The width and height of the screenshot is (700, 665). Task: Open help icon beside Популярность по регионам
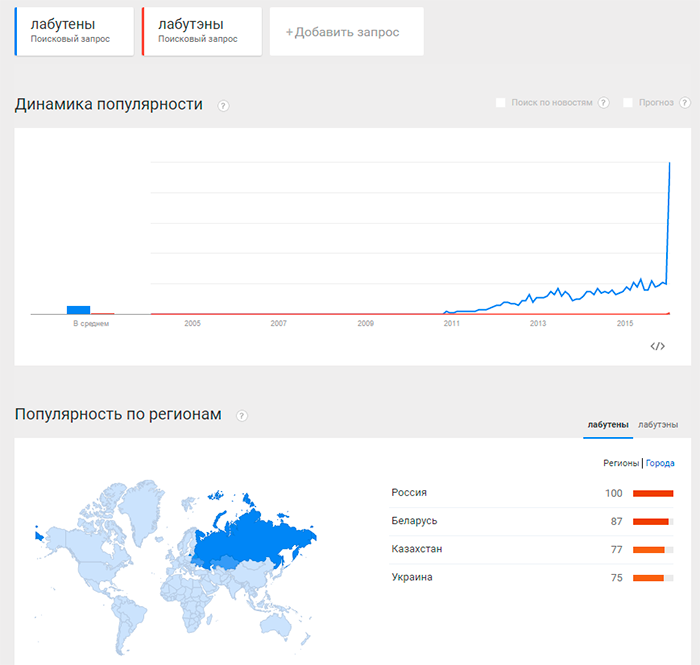click(241, 416)
